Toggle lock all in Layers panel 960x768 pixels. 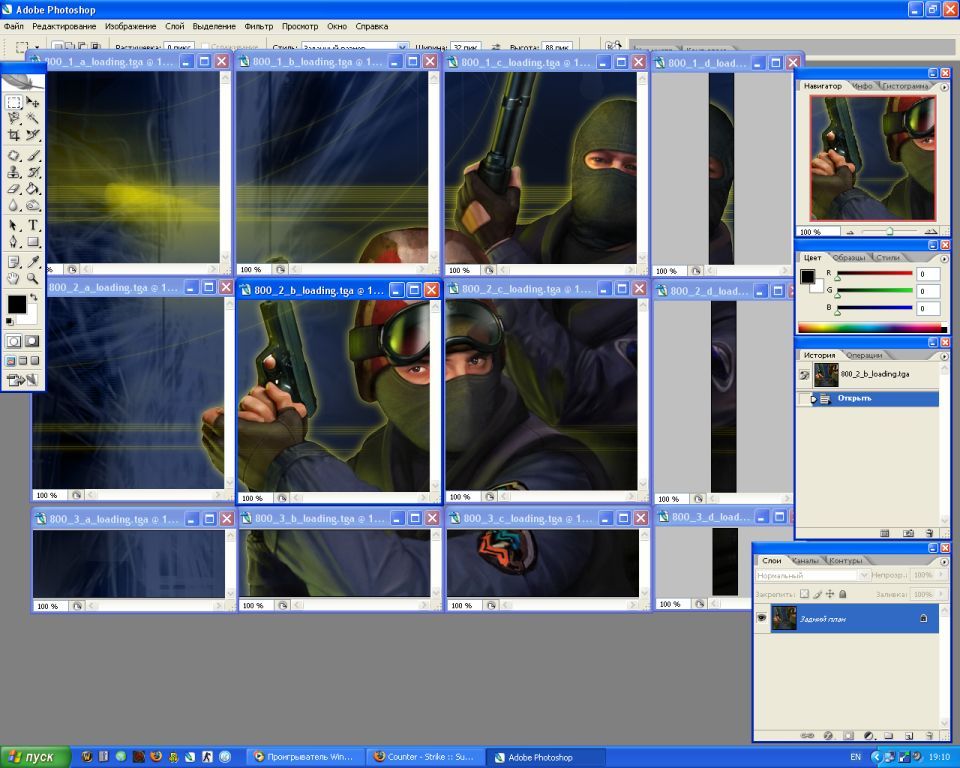point(842,593)
